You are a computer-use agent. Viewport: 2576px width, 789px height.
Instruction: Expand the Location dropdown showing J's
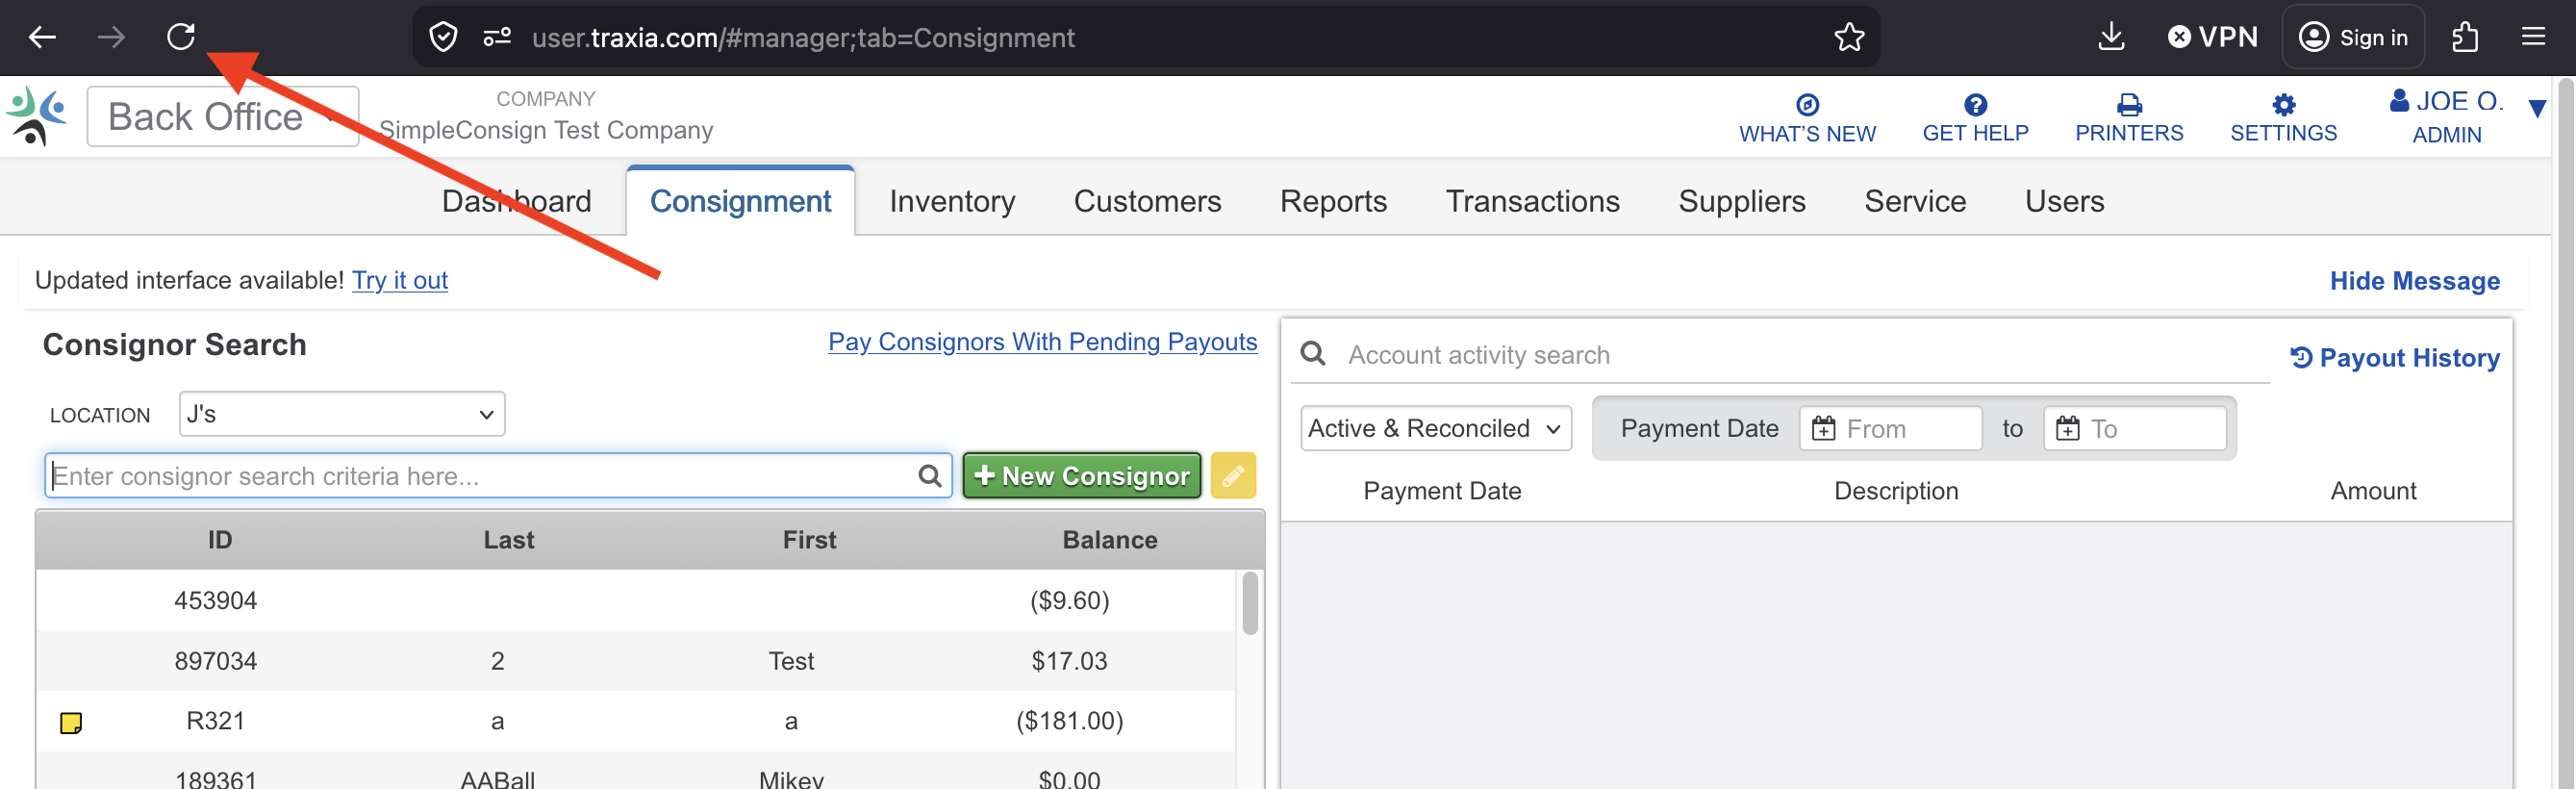341,414
